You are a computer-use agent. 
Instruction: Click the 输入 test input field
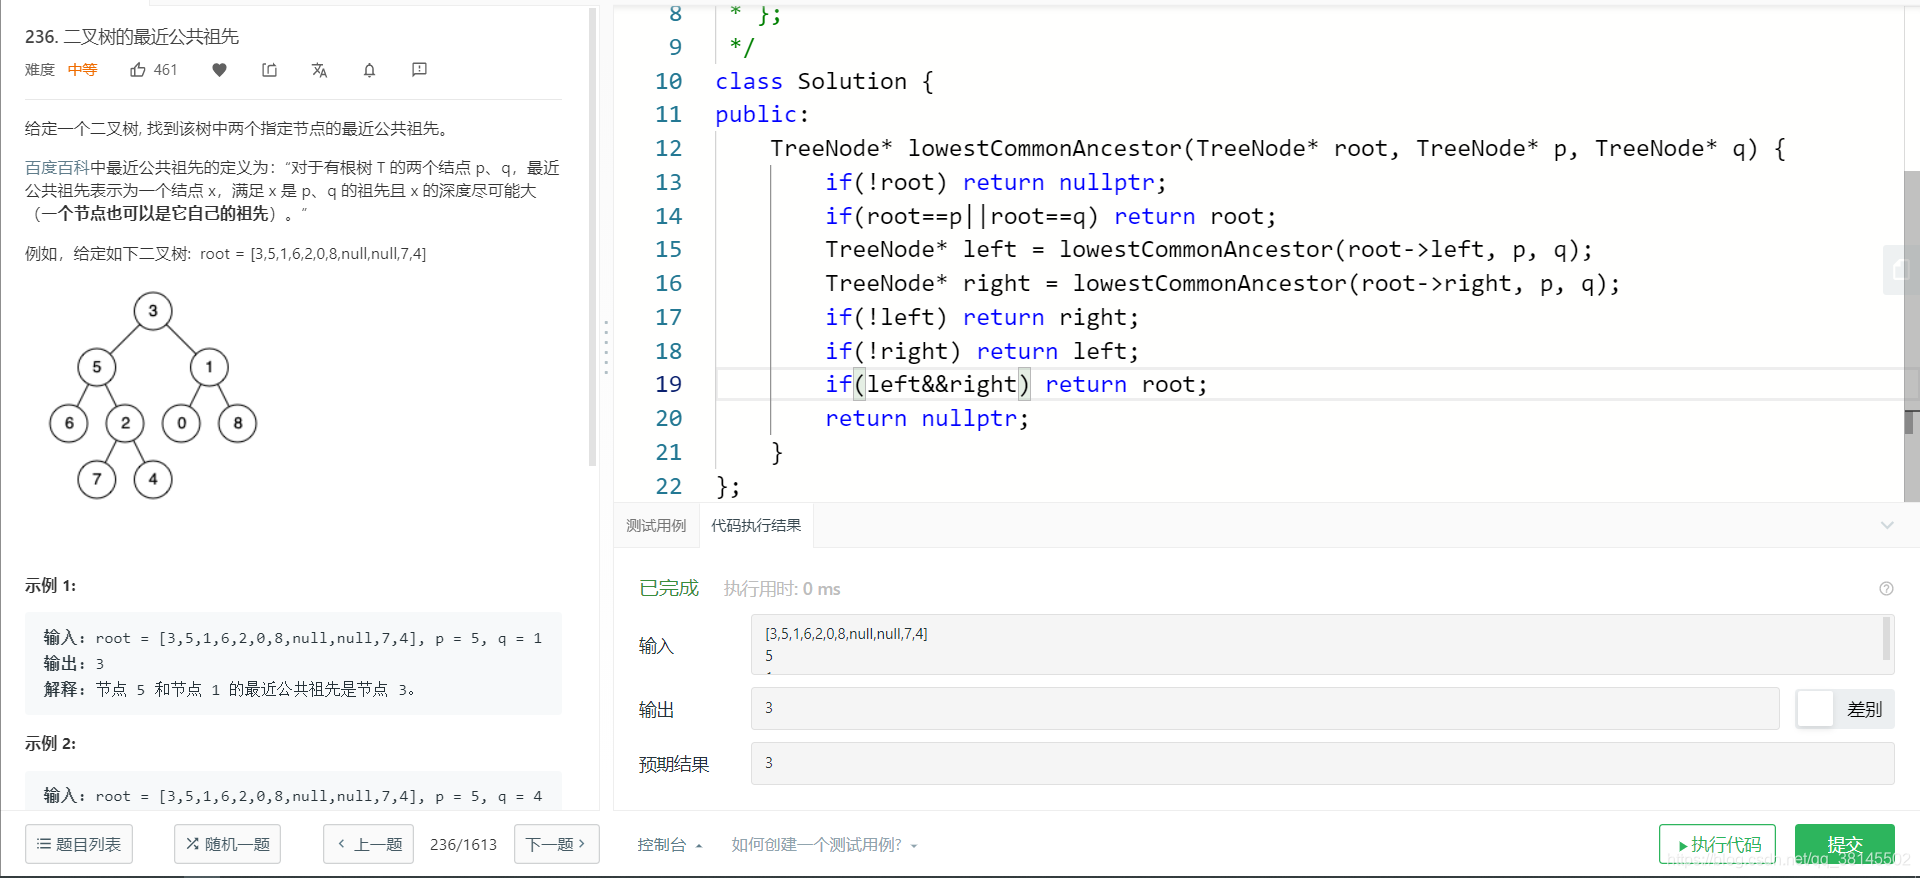point(1322,644)
